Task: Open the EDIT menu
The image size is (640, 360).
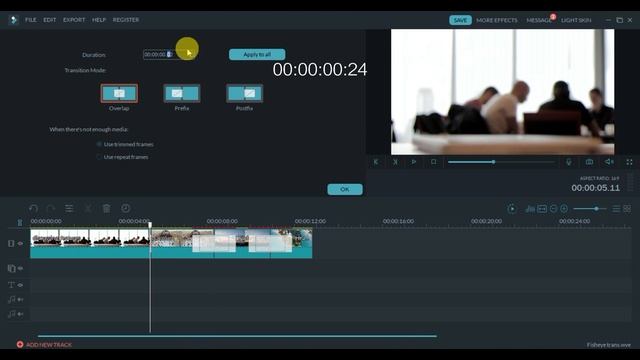Action: pyautogui.click(x=50, y=20)
